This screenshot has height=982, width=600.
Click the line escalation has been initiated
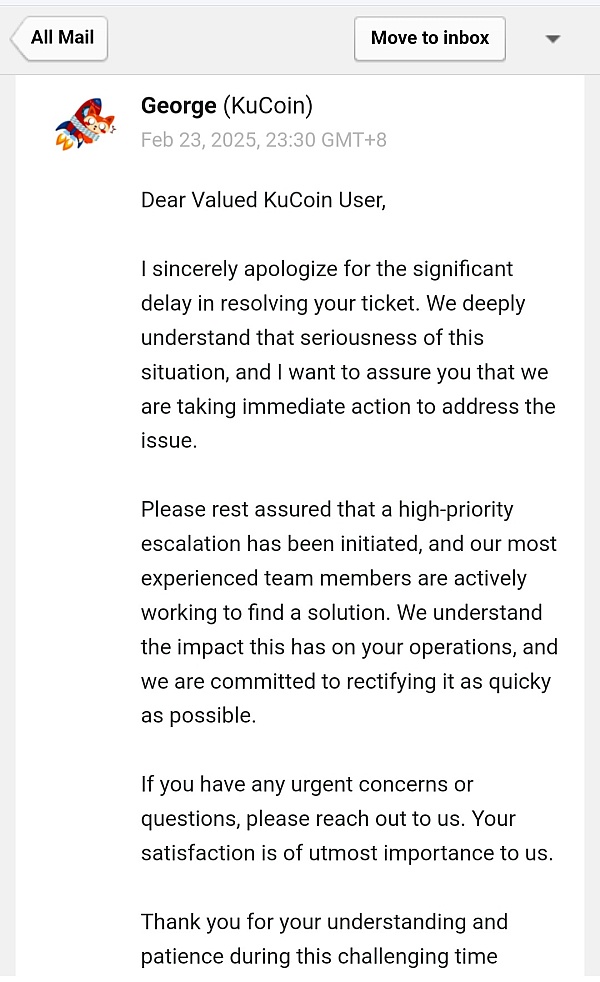point(349,544)
